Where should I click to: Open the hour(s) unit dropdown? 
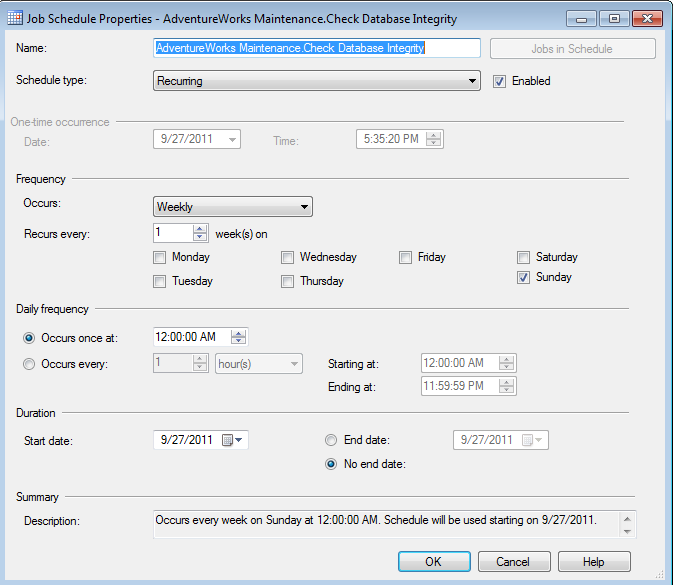click(259, 364)
